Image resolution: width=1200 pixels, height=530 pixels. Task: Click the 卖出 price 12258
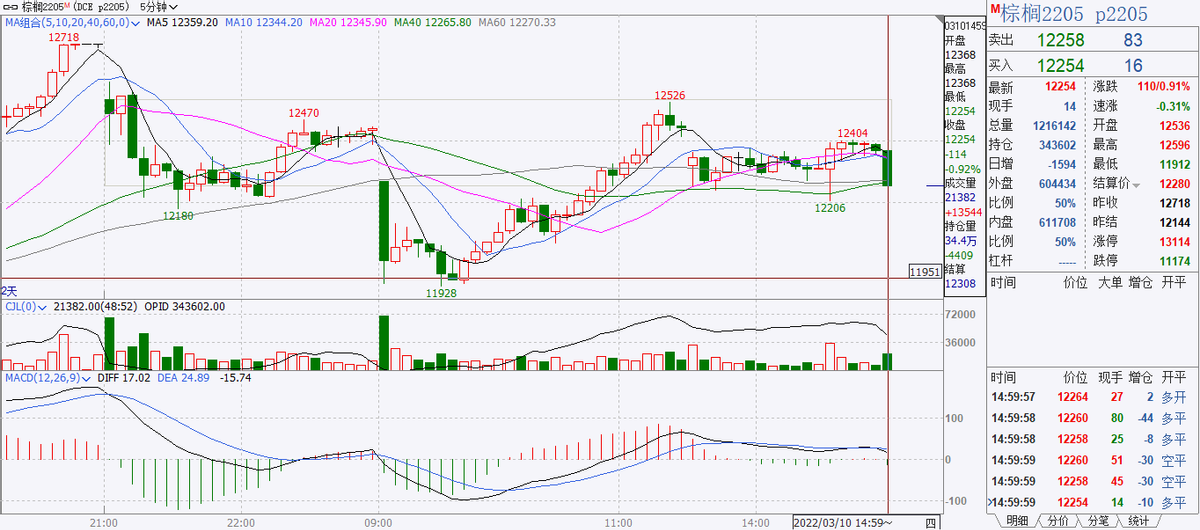coord(1060,41)
